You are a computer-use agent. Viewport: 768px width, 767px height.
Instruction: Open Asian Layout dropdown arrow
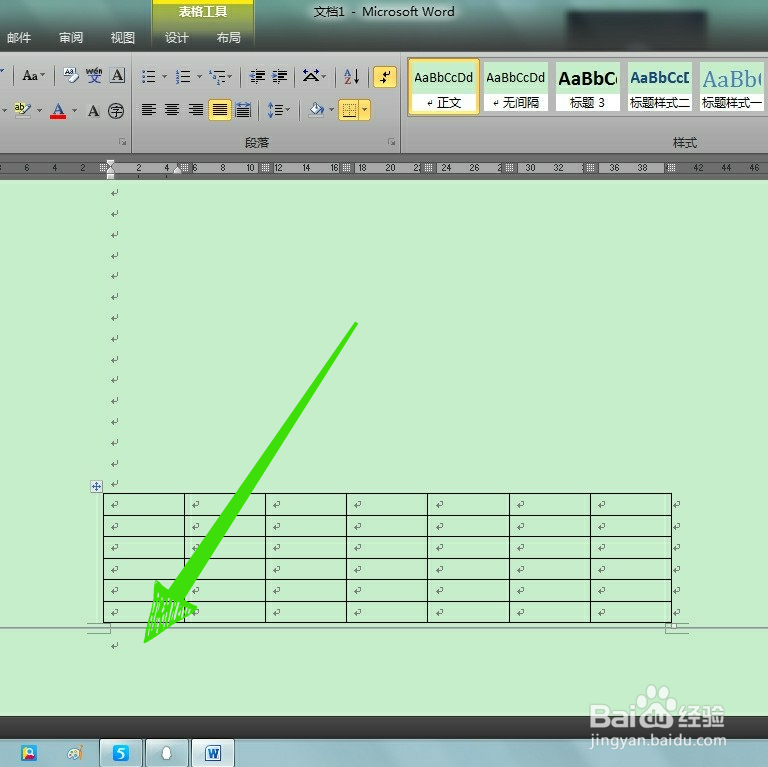coord(324,76)
